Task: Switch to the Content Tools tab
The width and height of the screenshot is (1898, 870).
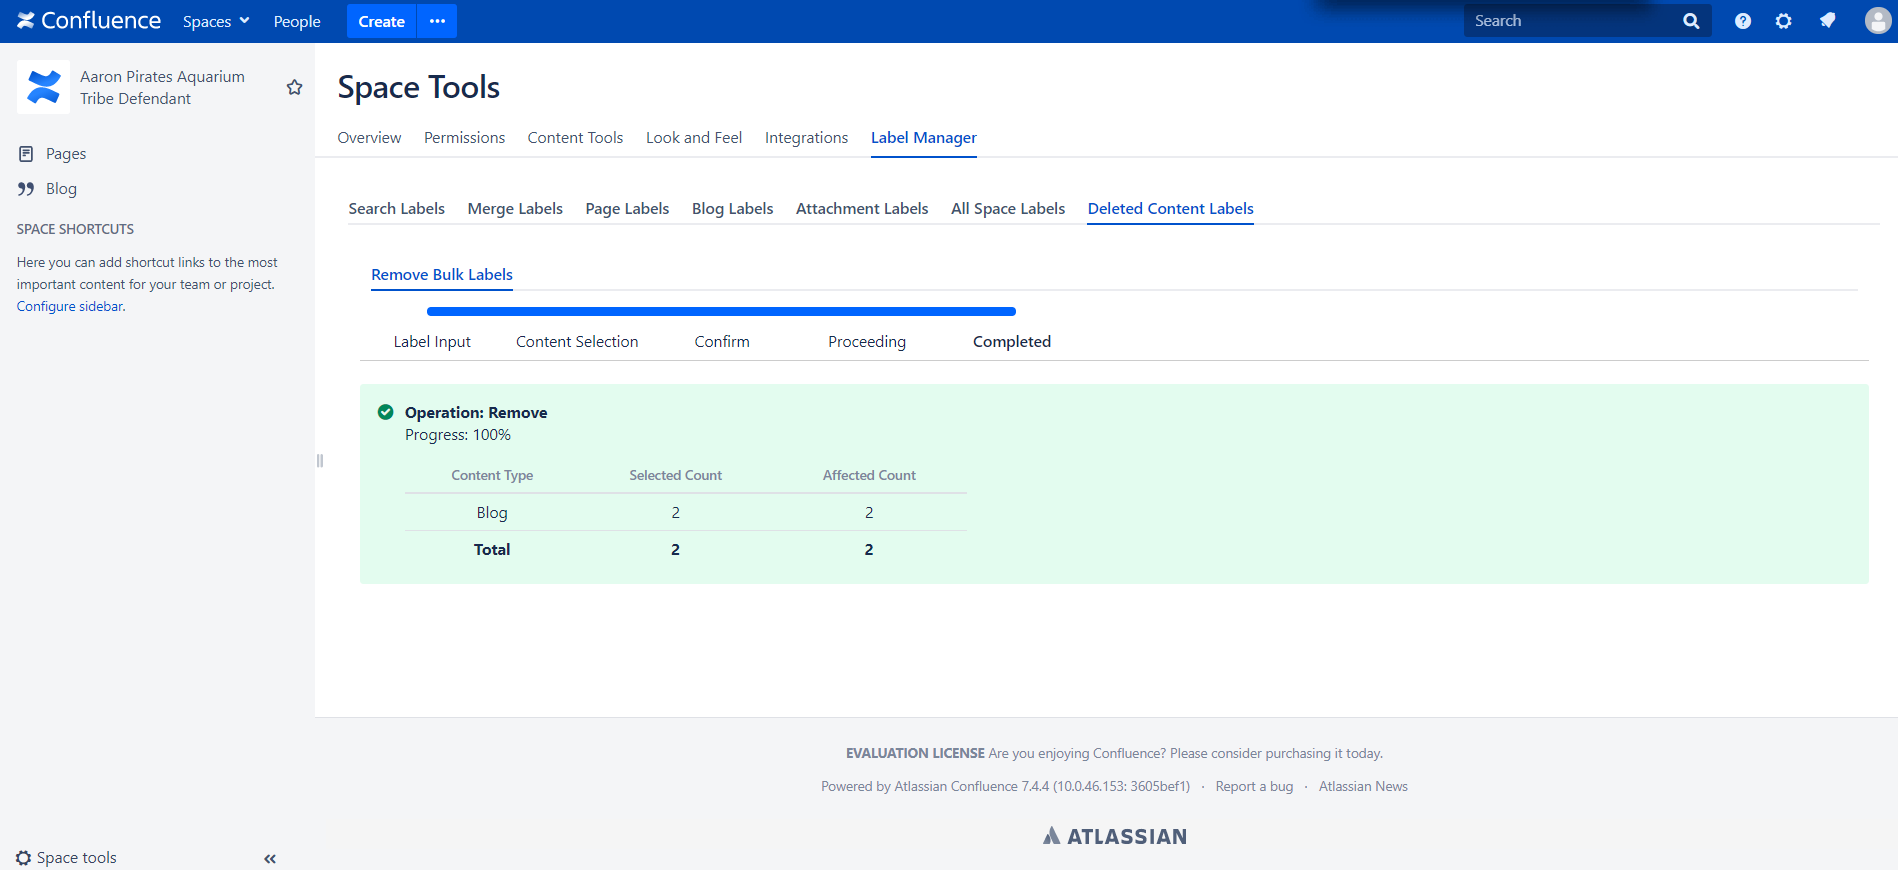Action: tap(575, 138)
